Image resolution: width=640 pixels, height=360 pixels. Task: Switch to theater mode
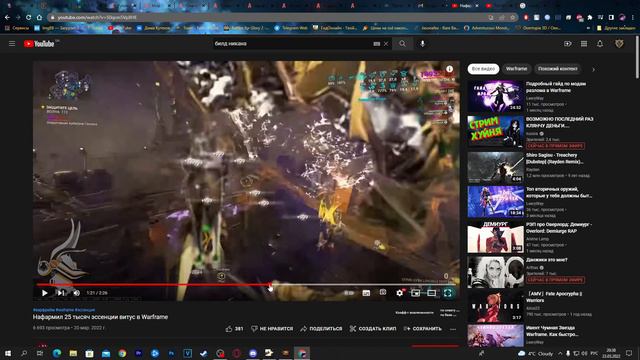431,293
